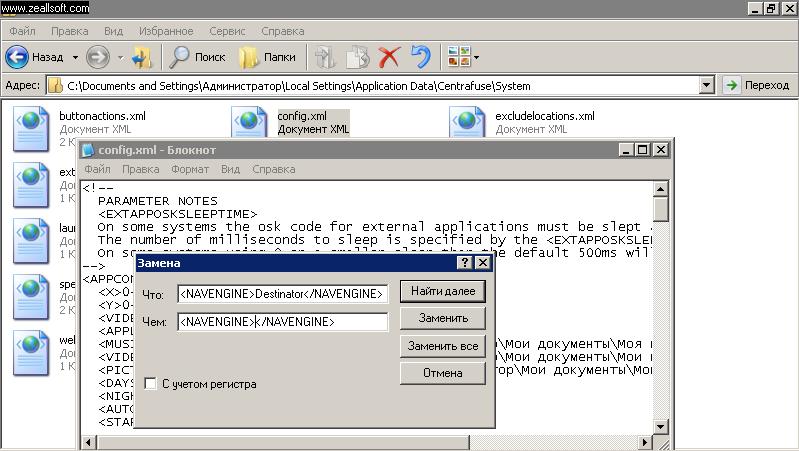The width and height of the screenshot is (799, 451).
Task: Expand the address bar dropdown
Action: (x=706, y=86)
